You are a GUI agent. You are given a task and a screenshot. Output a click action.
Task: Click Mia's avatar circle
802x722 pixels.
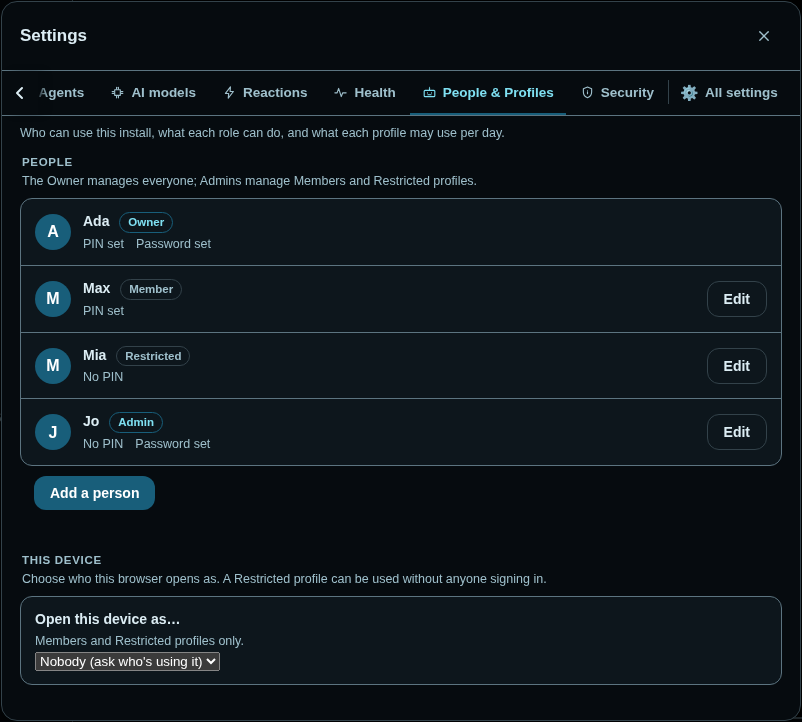(x=53, y=366)
